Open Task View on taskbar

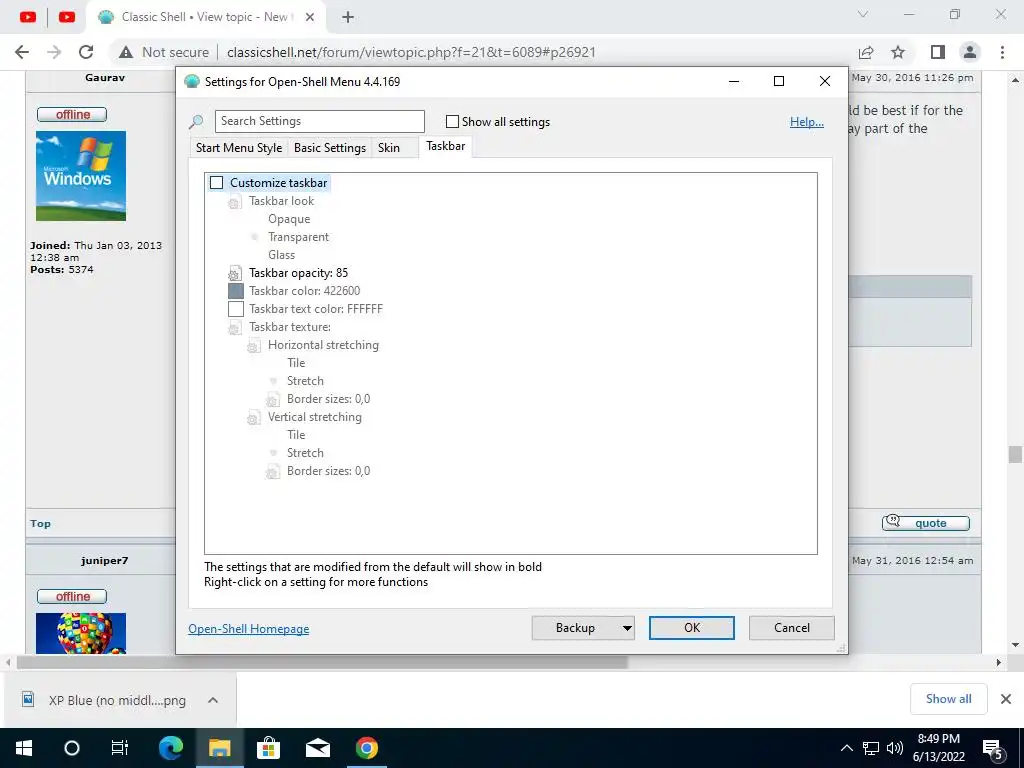(x=120, y=748)
